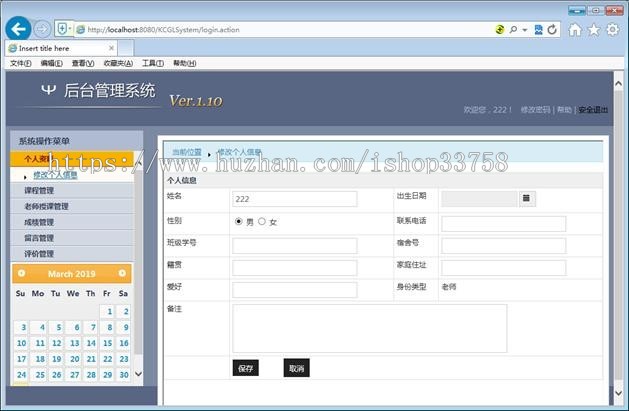Click the compatibility view icon
629x411 pixels.
(x=538, y=29)
